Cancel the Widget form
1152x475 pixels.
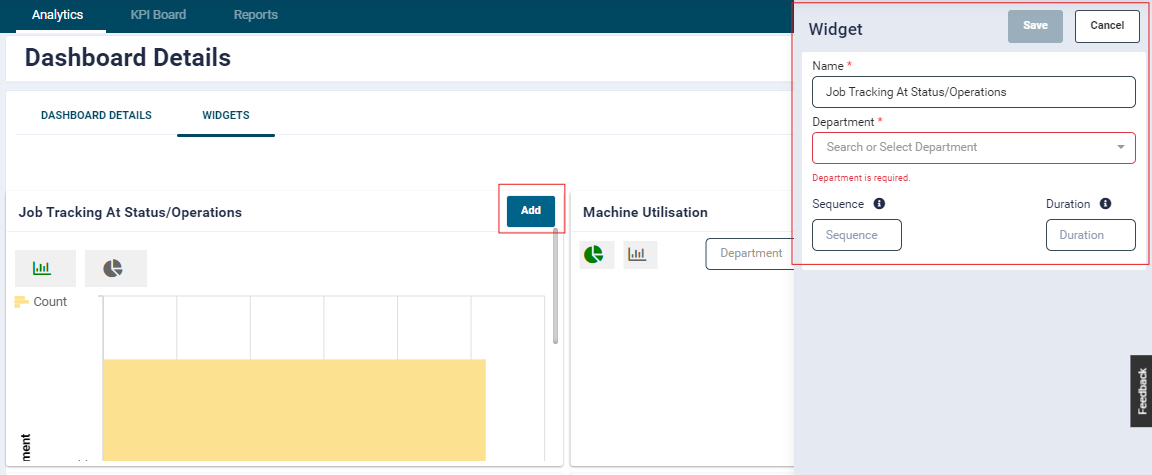tap(1107, 26)
